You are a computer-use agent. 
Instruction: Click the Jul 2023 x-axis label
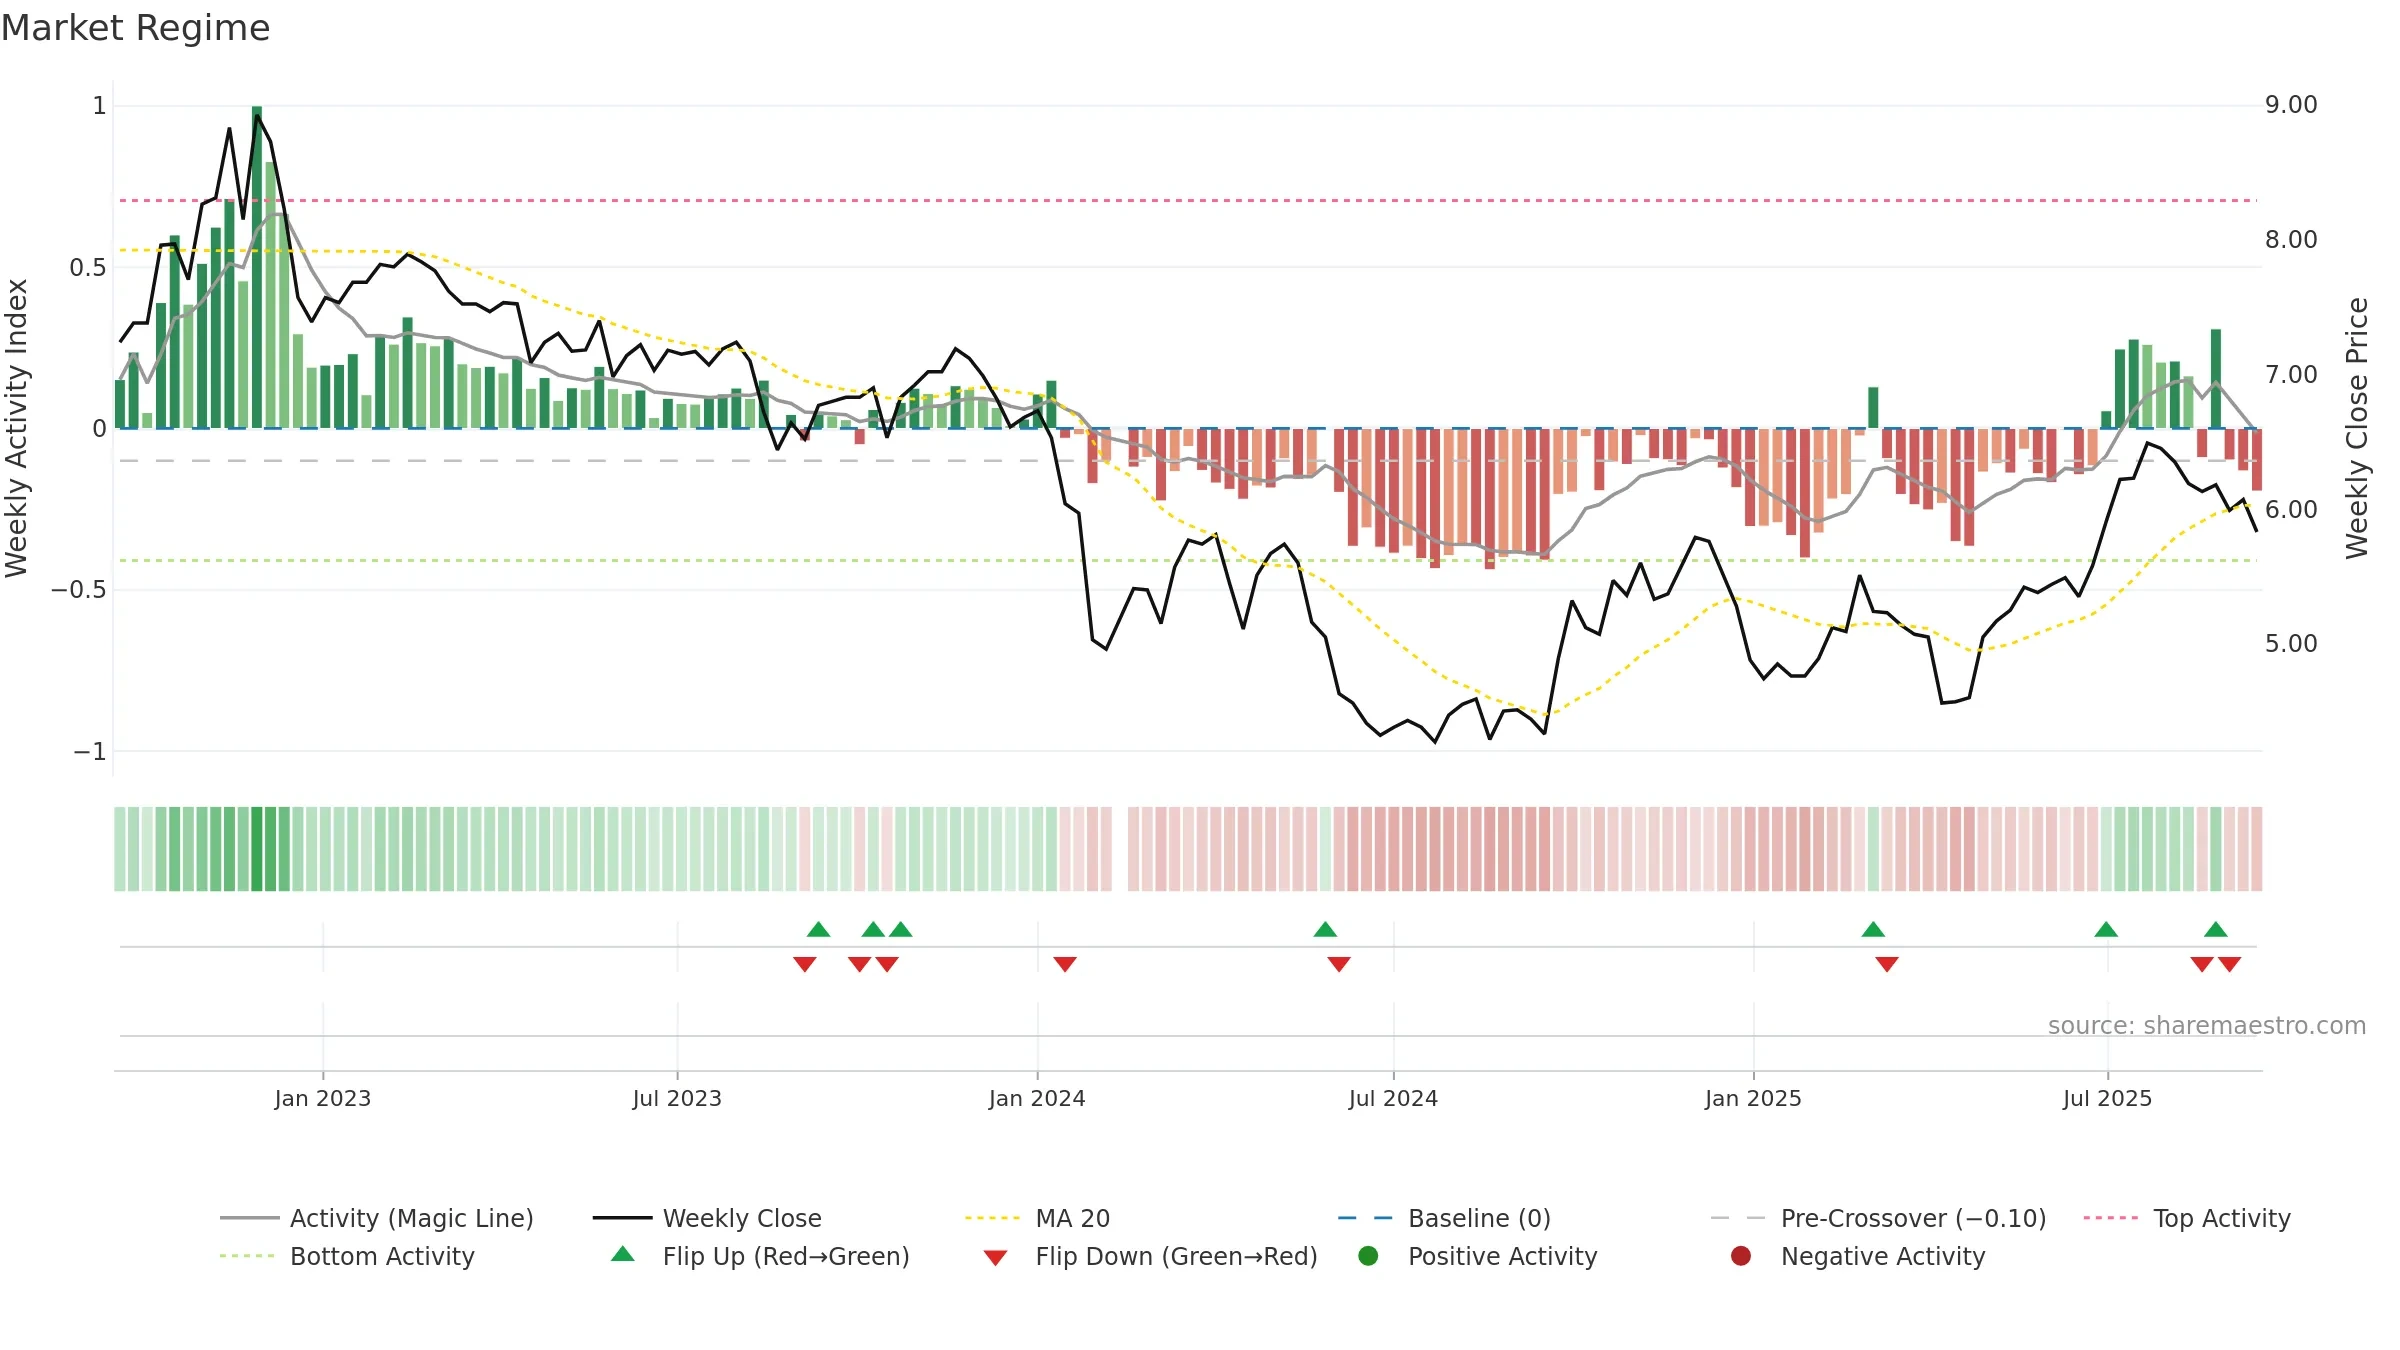677,1098
